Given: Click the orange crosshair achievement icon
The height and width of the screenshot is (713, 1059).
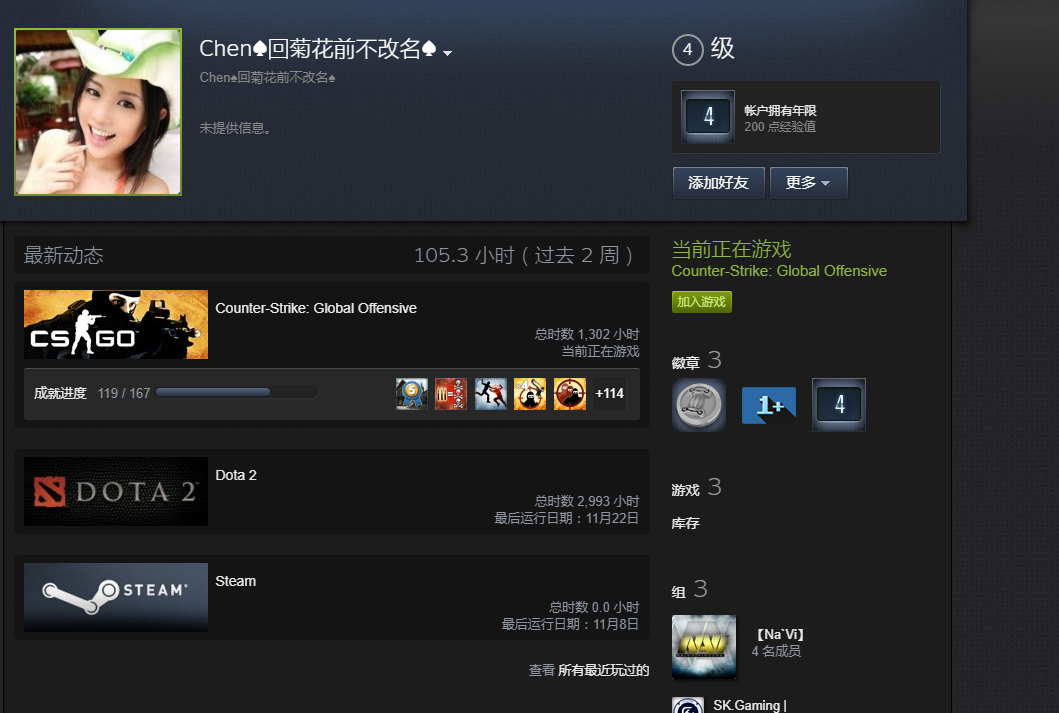Looking at the screenshot, I should 570,394.
